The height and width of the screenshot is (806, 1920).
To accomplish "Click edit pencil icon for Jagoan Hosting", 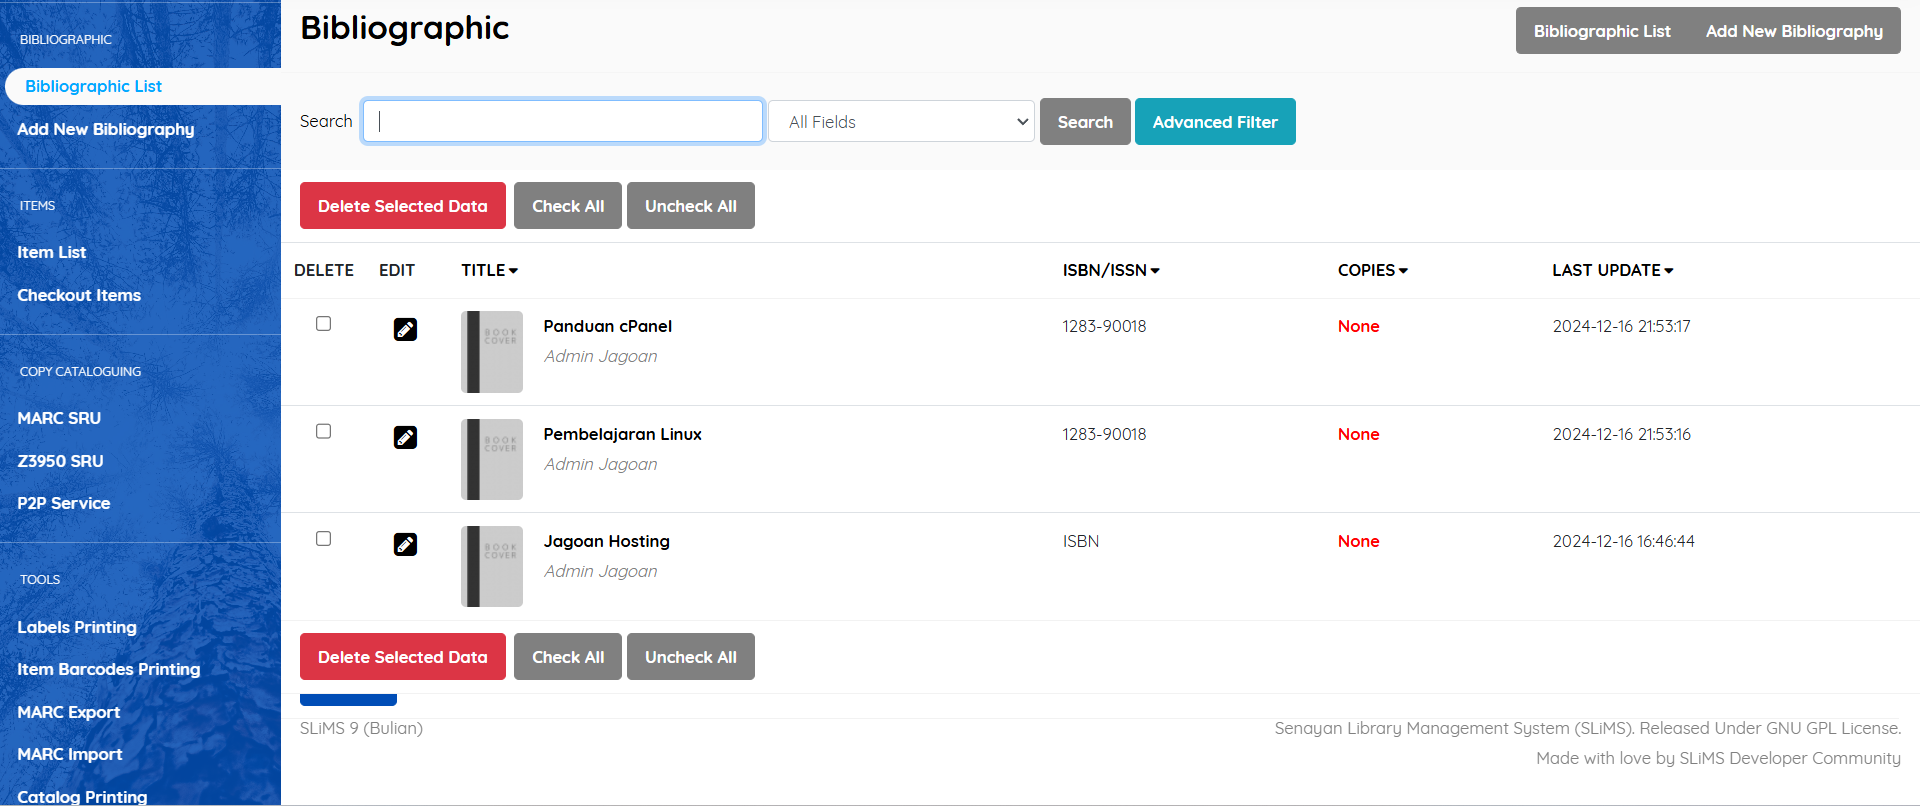I will pos(405,544).
